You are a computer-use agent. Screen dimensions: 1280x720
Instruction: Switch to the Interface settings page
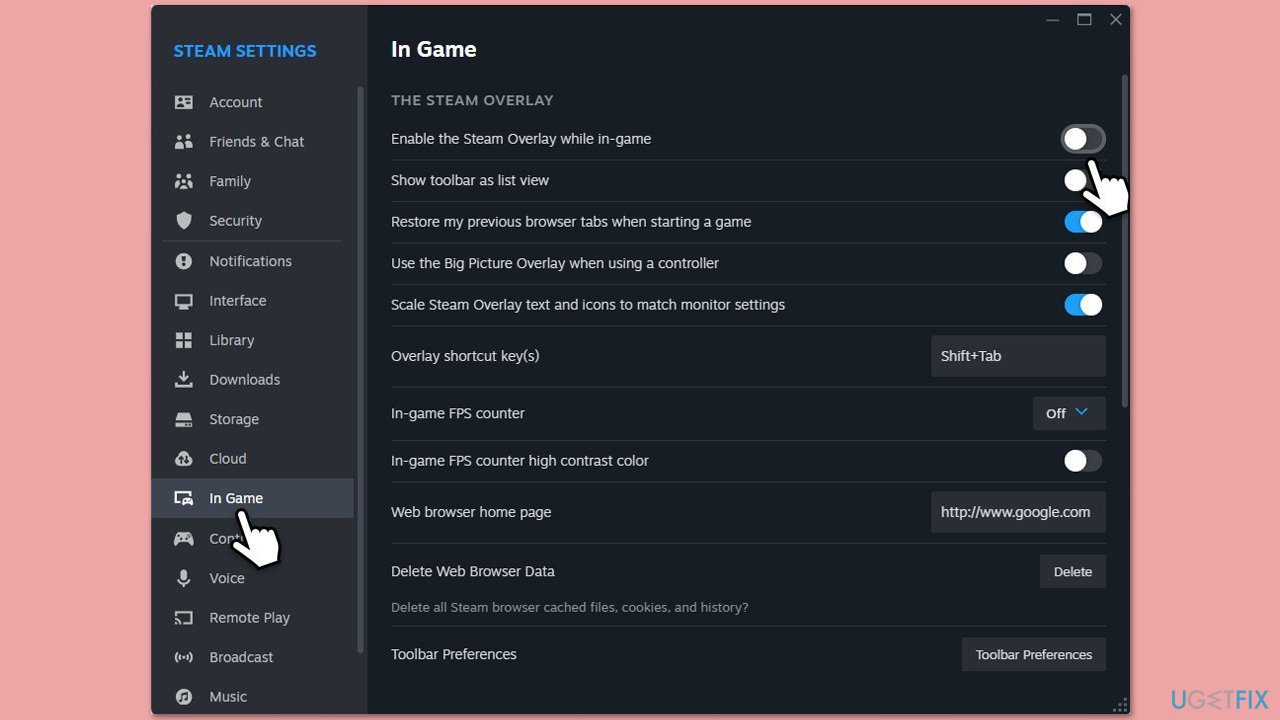coord(237,301)
